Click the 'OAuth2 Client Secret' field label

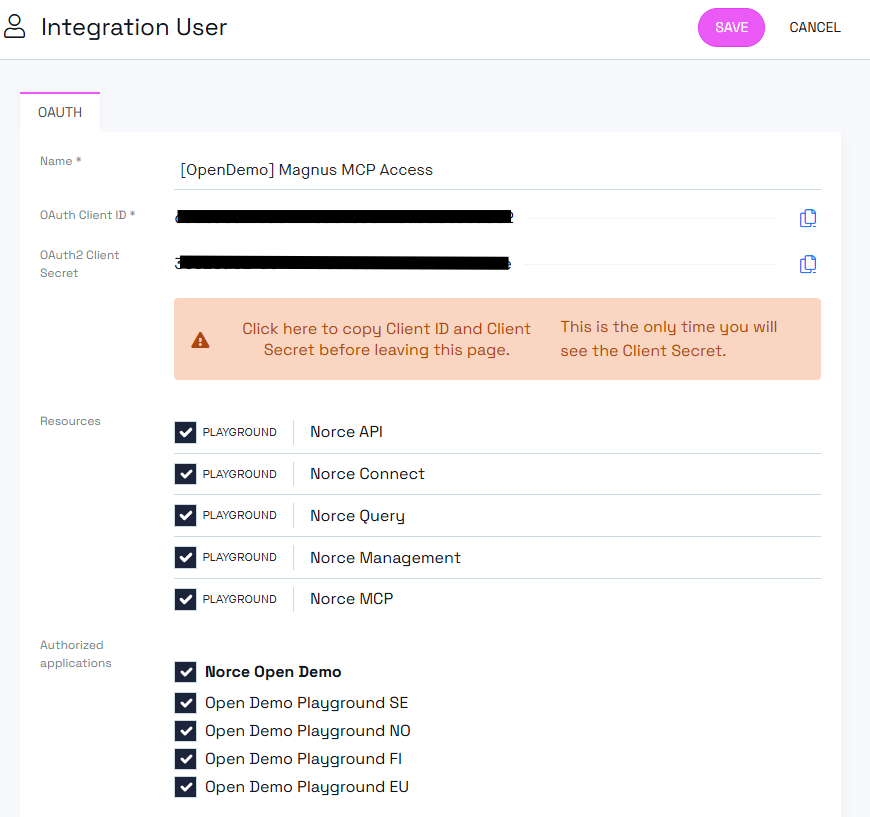79,264
